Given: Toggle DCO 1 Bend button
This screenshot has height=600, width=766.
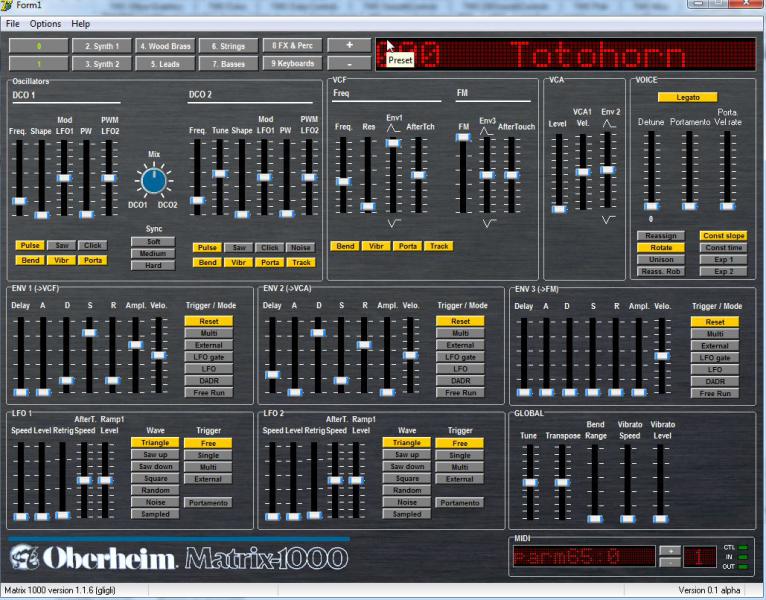Looking at the screenshot, I should tap(30, 260).
